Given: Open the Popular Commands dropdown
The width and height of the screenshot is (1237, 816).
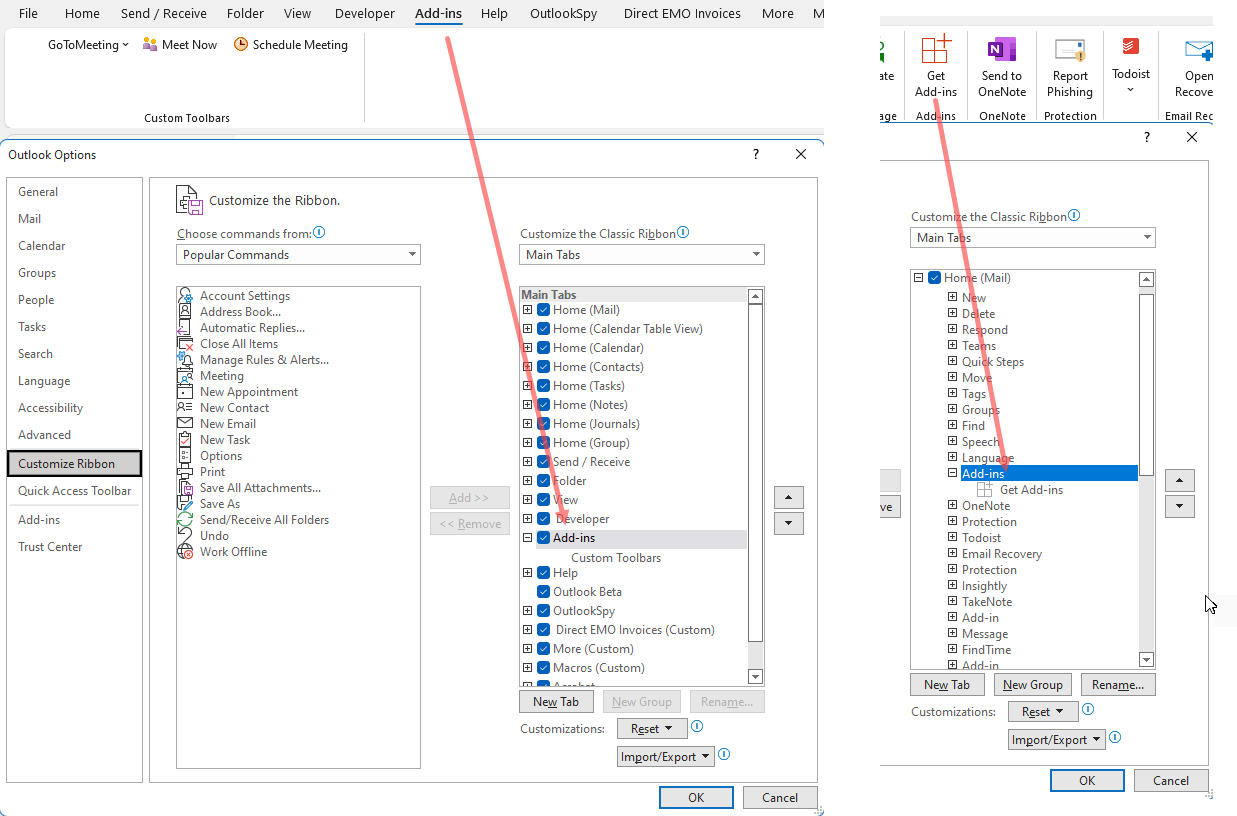Looking at the screenshot, I should [x=298, y=255].
